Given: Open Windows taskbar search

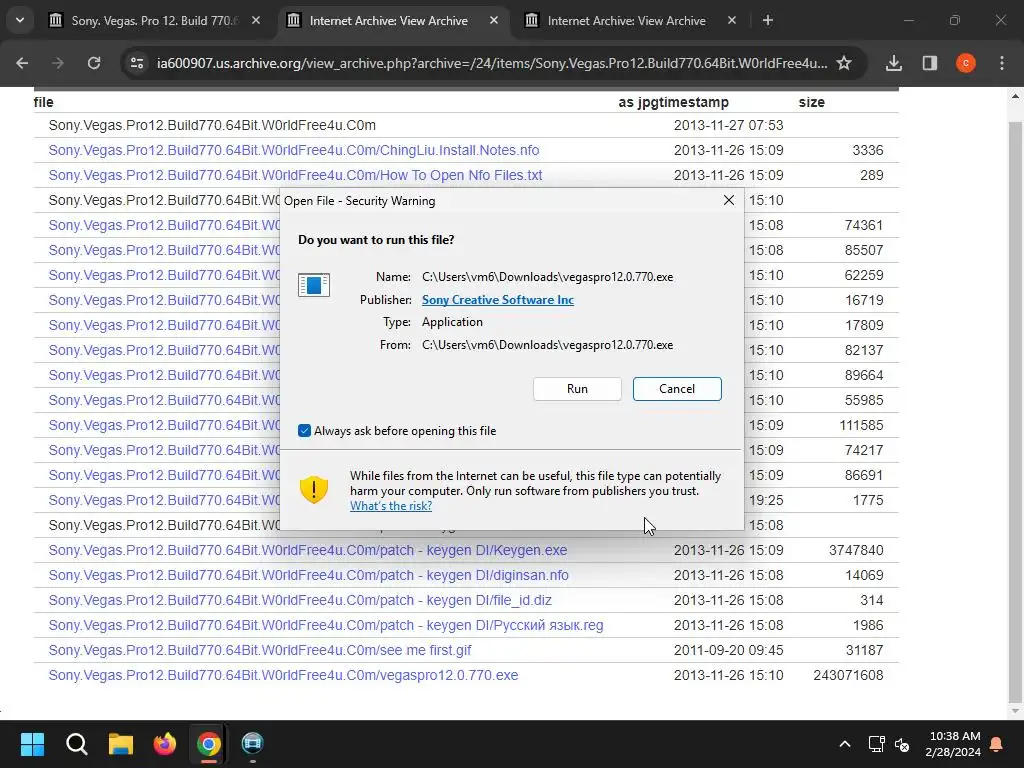Looking at the screenshot, I should point(76,744).
